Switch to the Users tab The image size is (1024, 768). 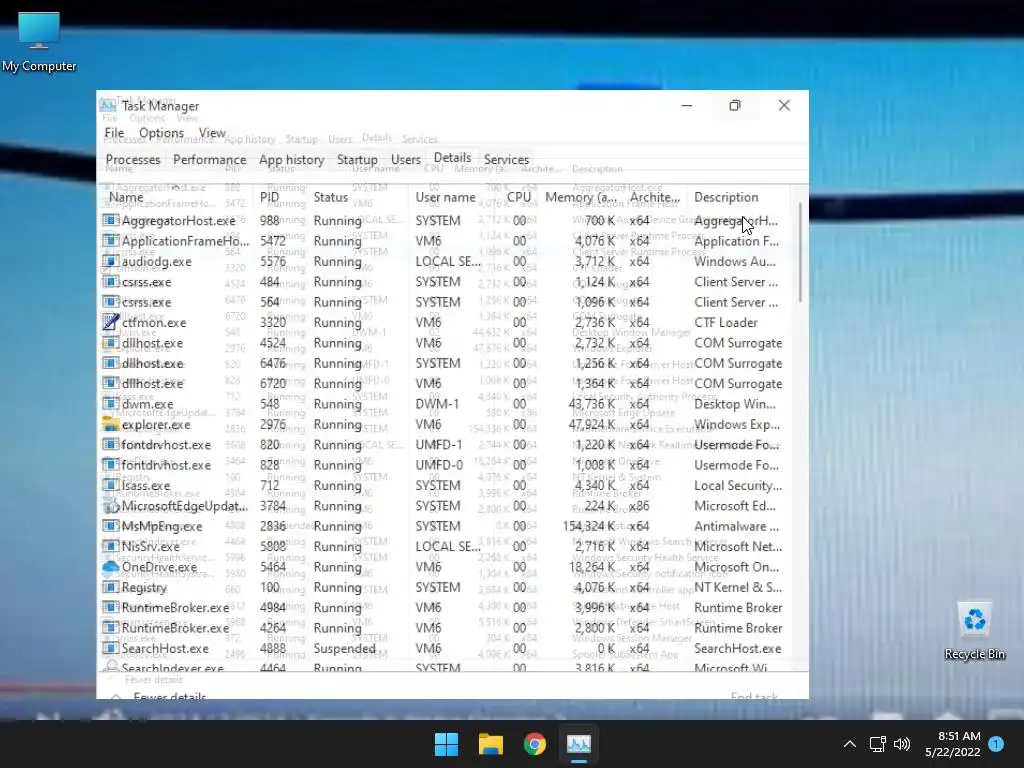click(x=406, y=159)
